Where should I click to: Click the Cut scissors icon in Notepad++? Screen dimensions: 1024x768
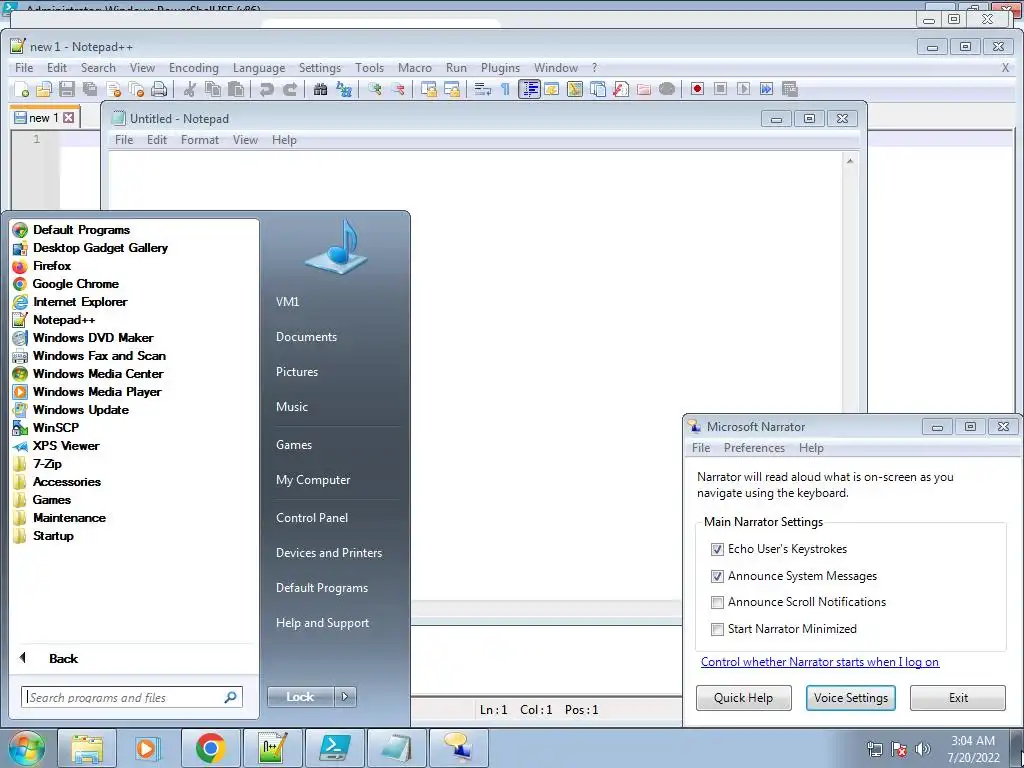tap(189, 89)
